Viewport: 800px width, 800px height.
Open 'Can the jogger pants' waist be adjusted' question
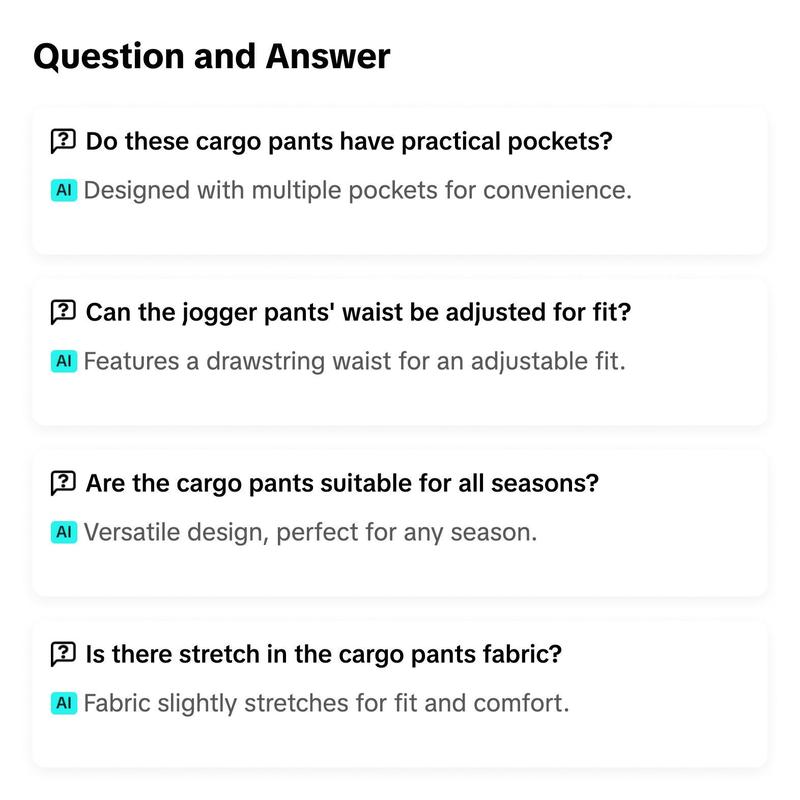pyautogui.click(x=358, y=312)
